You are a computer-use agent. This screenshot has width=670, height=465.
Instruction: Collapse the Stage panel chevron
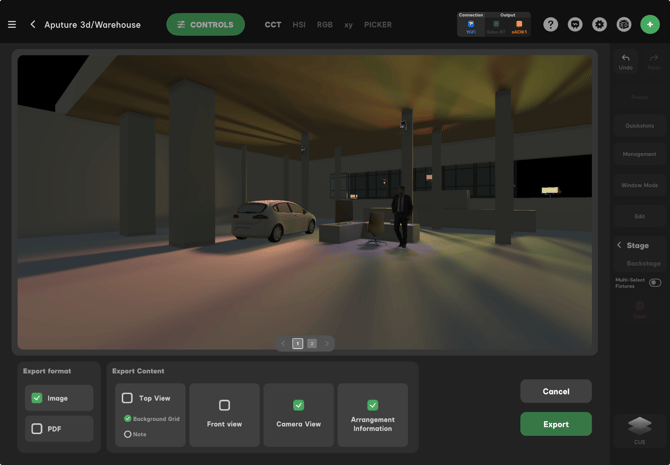click(619, 245)
